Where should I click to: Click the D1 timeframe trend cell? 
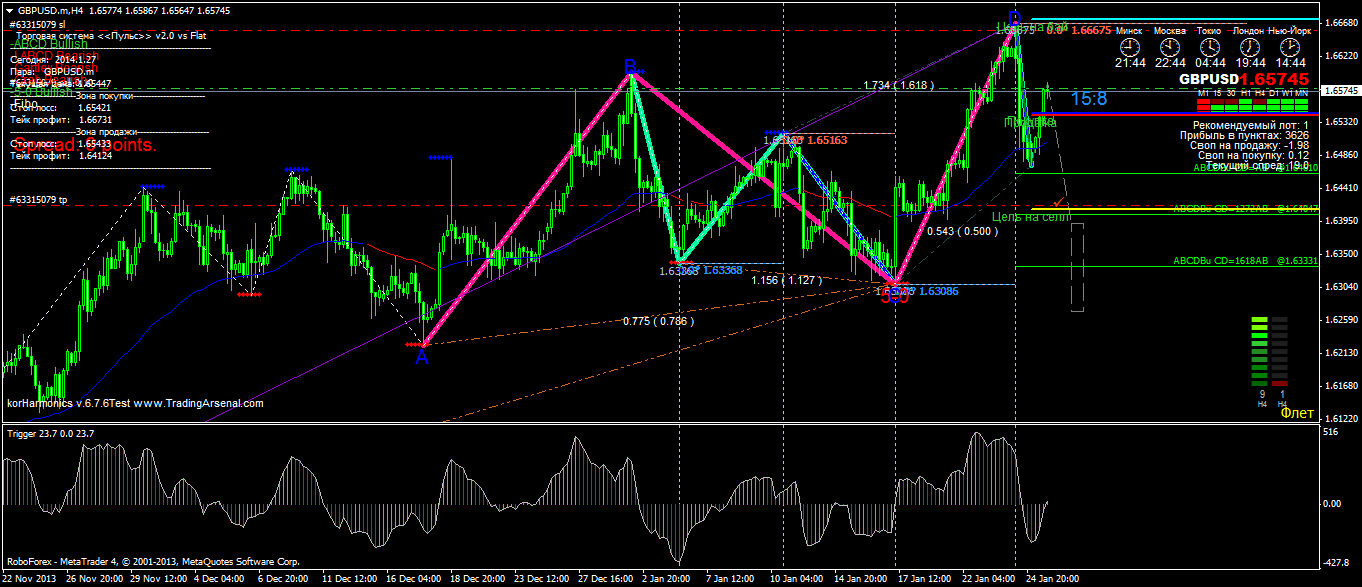[x=1273, y=103]
